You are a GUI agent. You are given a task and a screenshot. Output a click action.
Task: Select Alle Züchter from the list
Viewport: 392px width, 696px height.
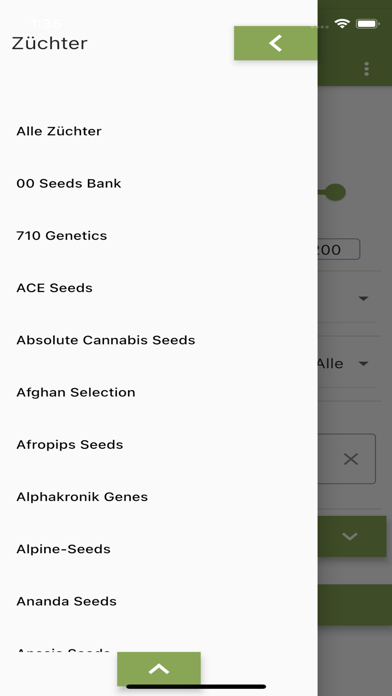(x=59, y=131)
